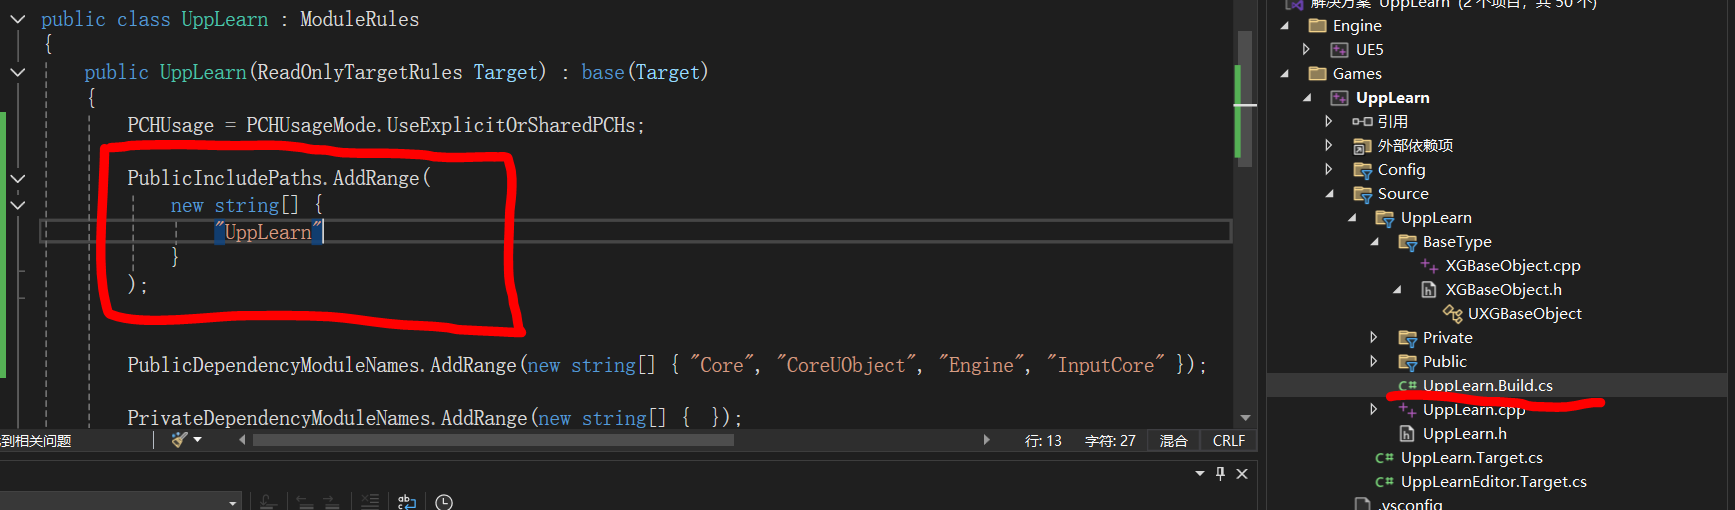Click the Config filter folder icon
The width and height of the screenshot is (1735, 510).
[1362, 170]
